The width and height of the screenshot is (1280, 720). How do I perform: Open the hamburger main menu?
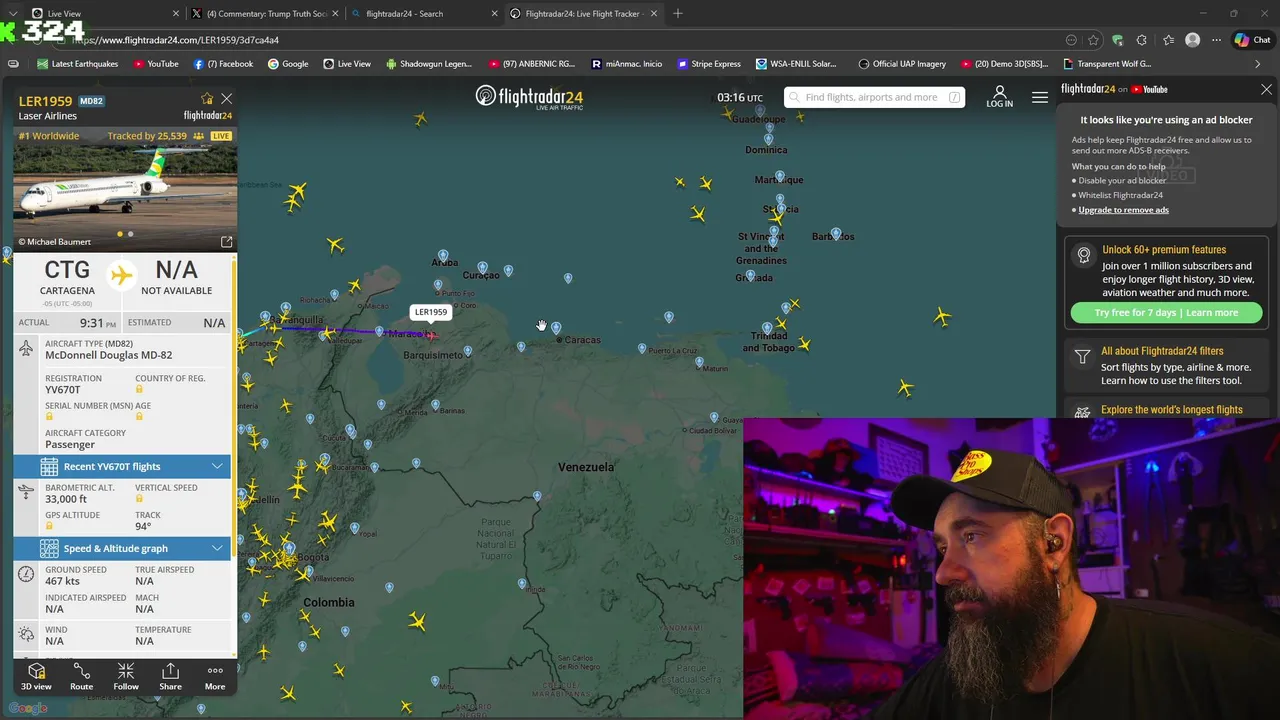coord(1040,97)
